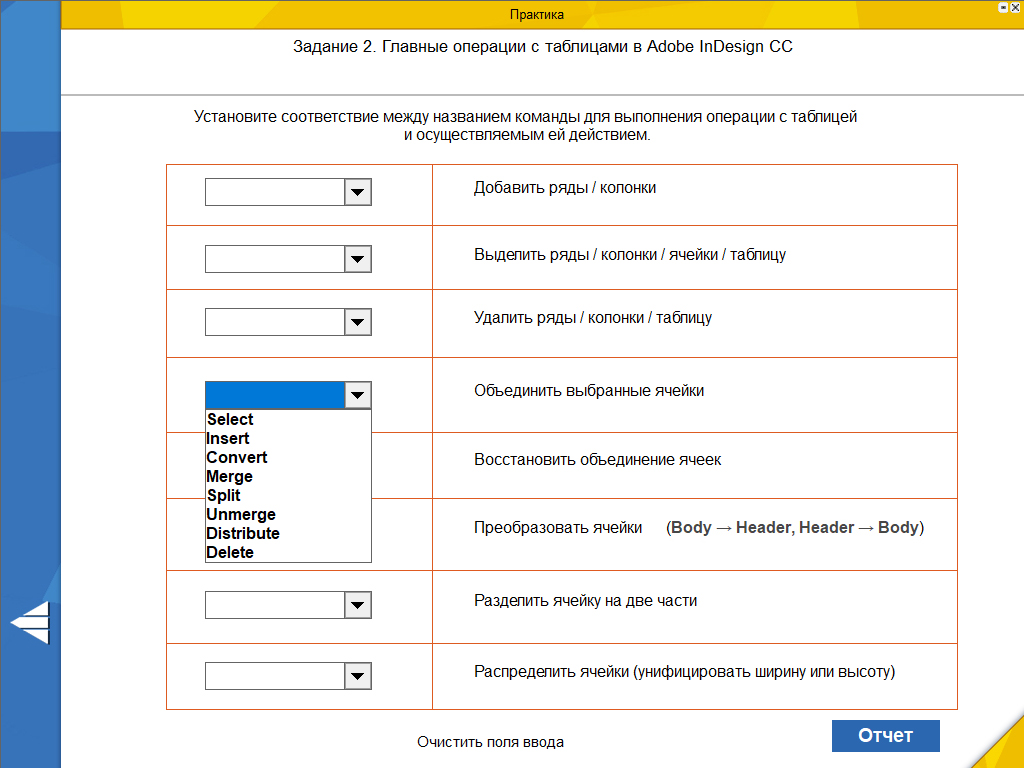Open dropdown beside 'Удалить ряды / колонки / таблицу'
1024x768 pixels.
pos(357,322)
